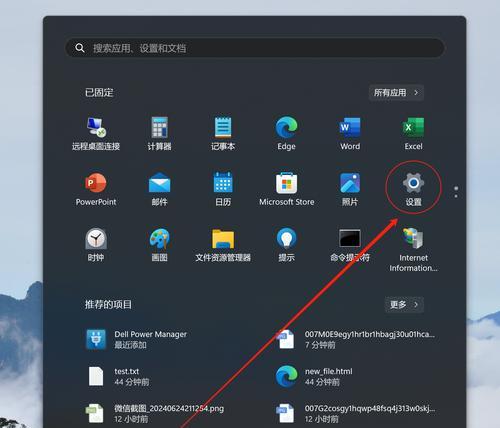Viewport: 500px width, 428px height.
Task: Click the new_file.html Edge icon
Action: pyautogui.click(x=286, y=376)
